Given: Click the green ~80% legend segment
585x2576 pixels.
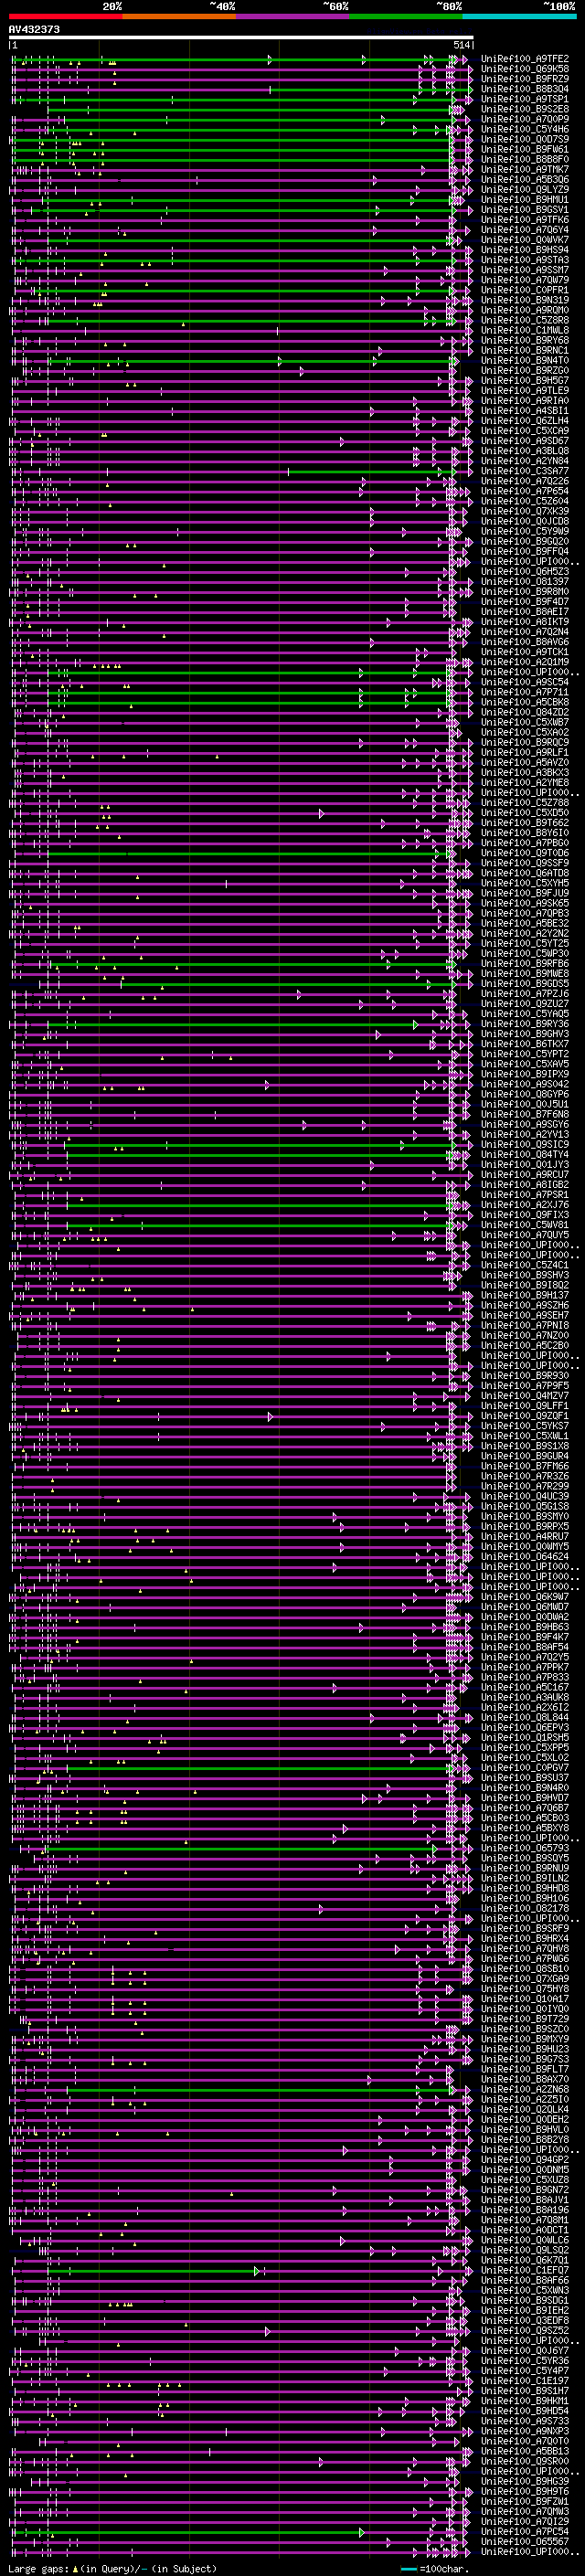Looking at the screenshot, I should point(406,16).
